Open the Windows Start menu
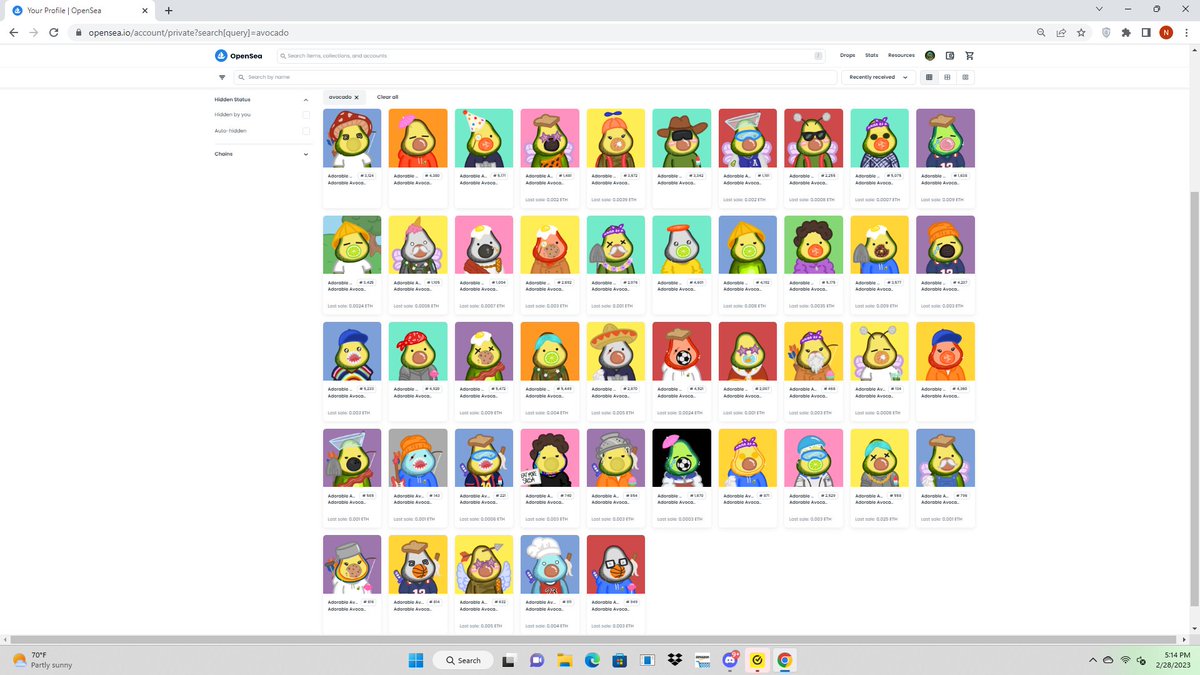This screenshot has height=675, width=1200. [416, 660]
